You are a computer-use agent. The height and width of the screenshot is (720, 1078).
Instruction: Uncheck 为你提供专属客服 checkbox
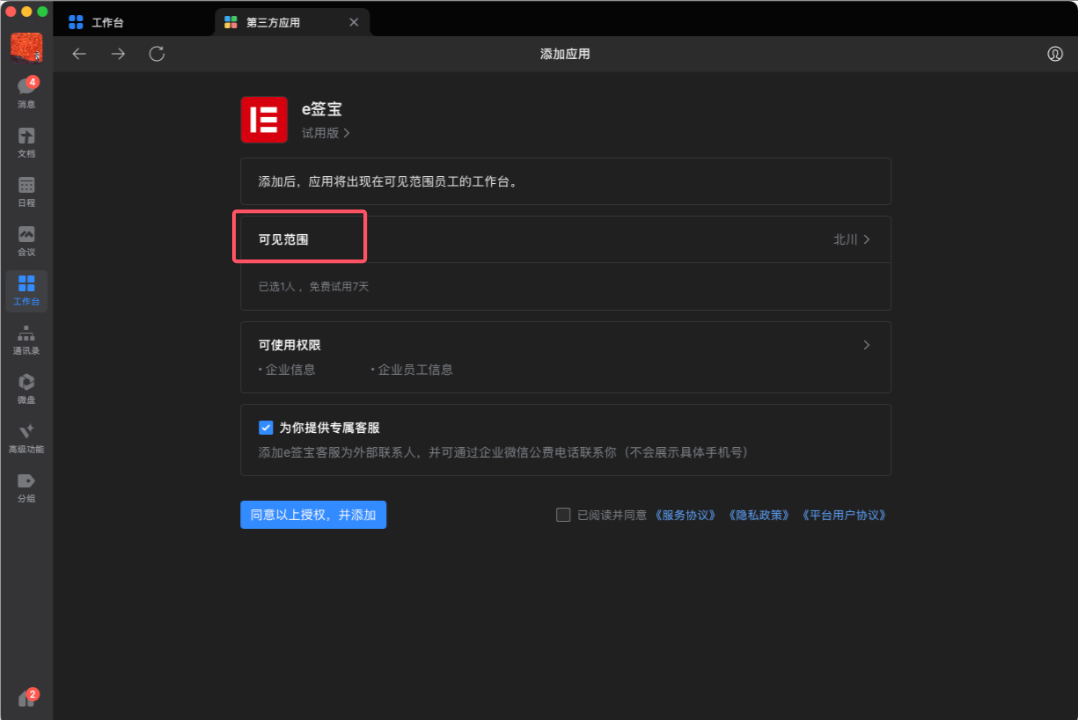tap(265, 428)
